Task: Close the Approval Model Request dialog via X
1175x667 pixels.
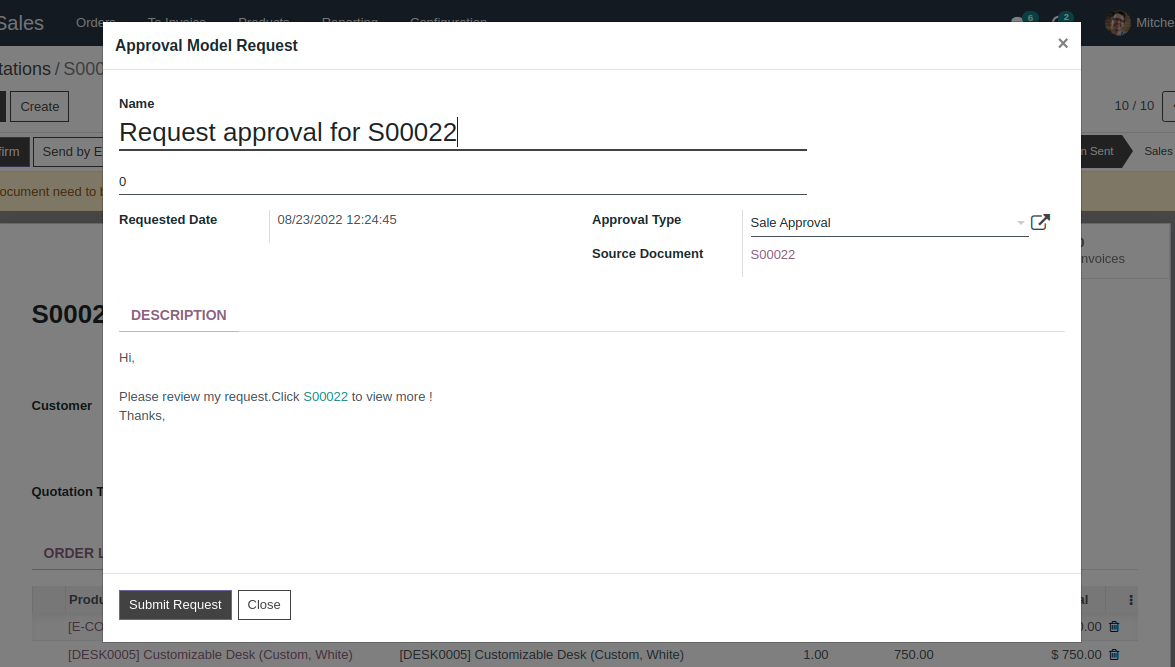Action: (x=1062, y=43)
